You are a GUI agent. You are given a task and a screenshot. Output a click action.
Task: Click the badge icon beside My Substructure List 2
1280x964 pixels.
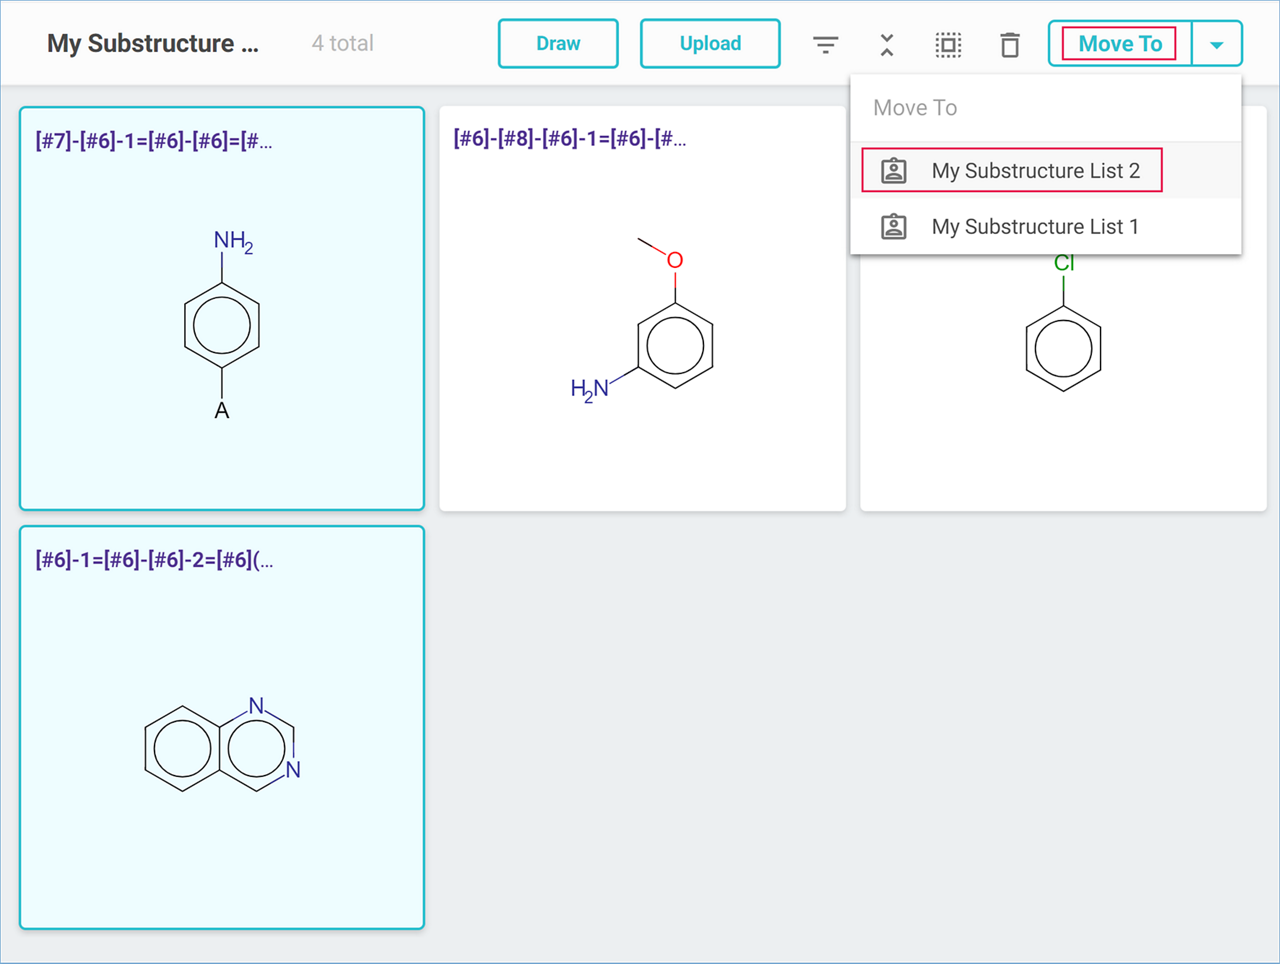[894, 171]
